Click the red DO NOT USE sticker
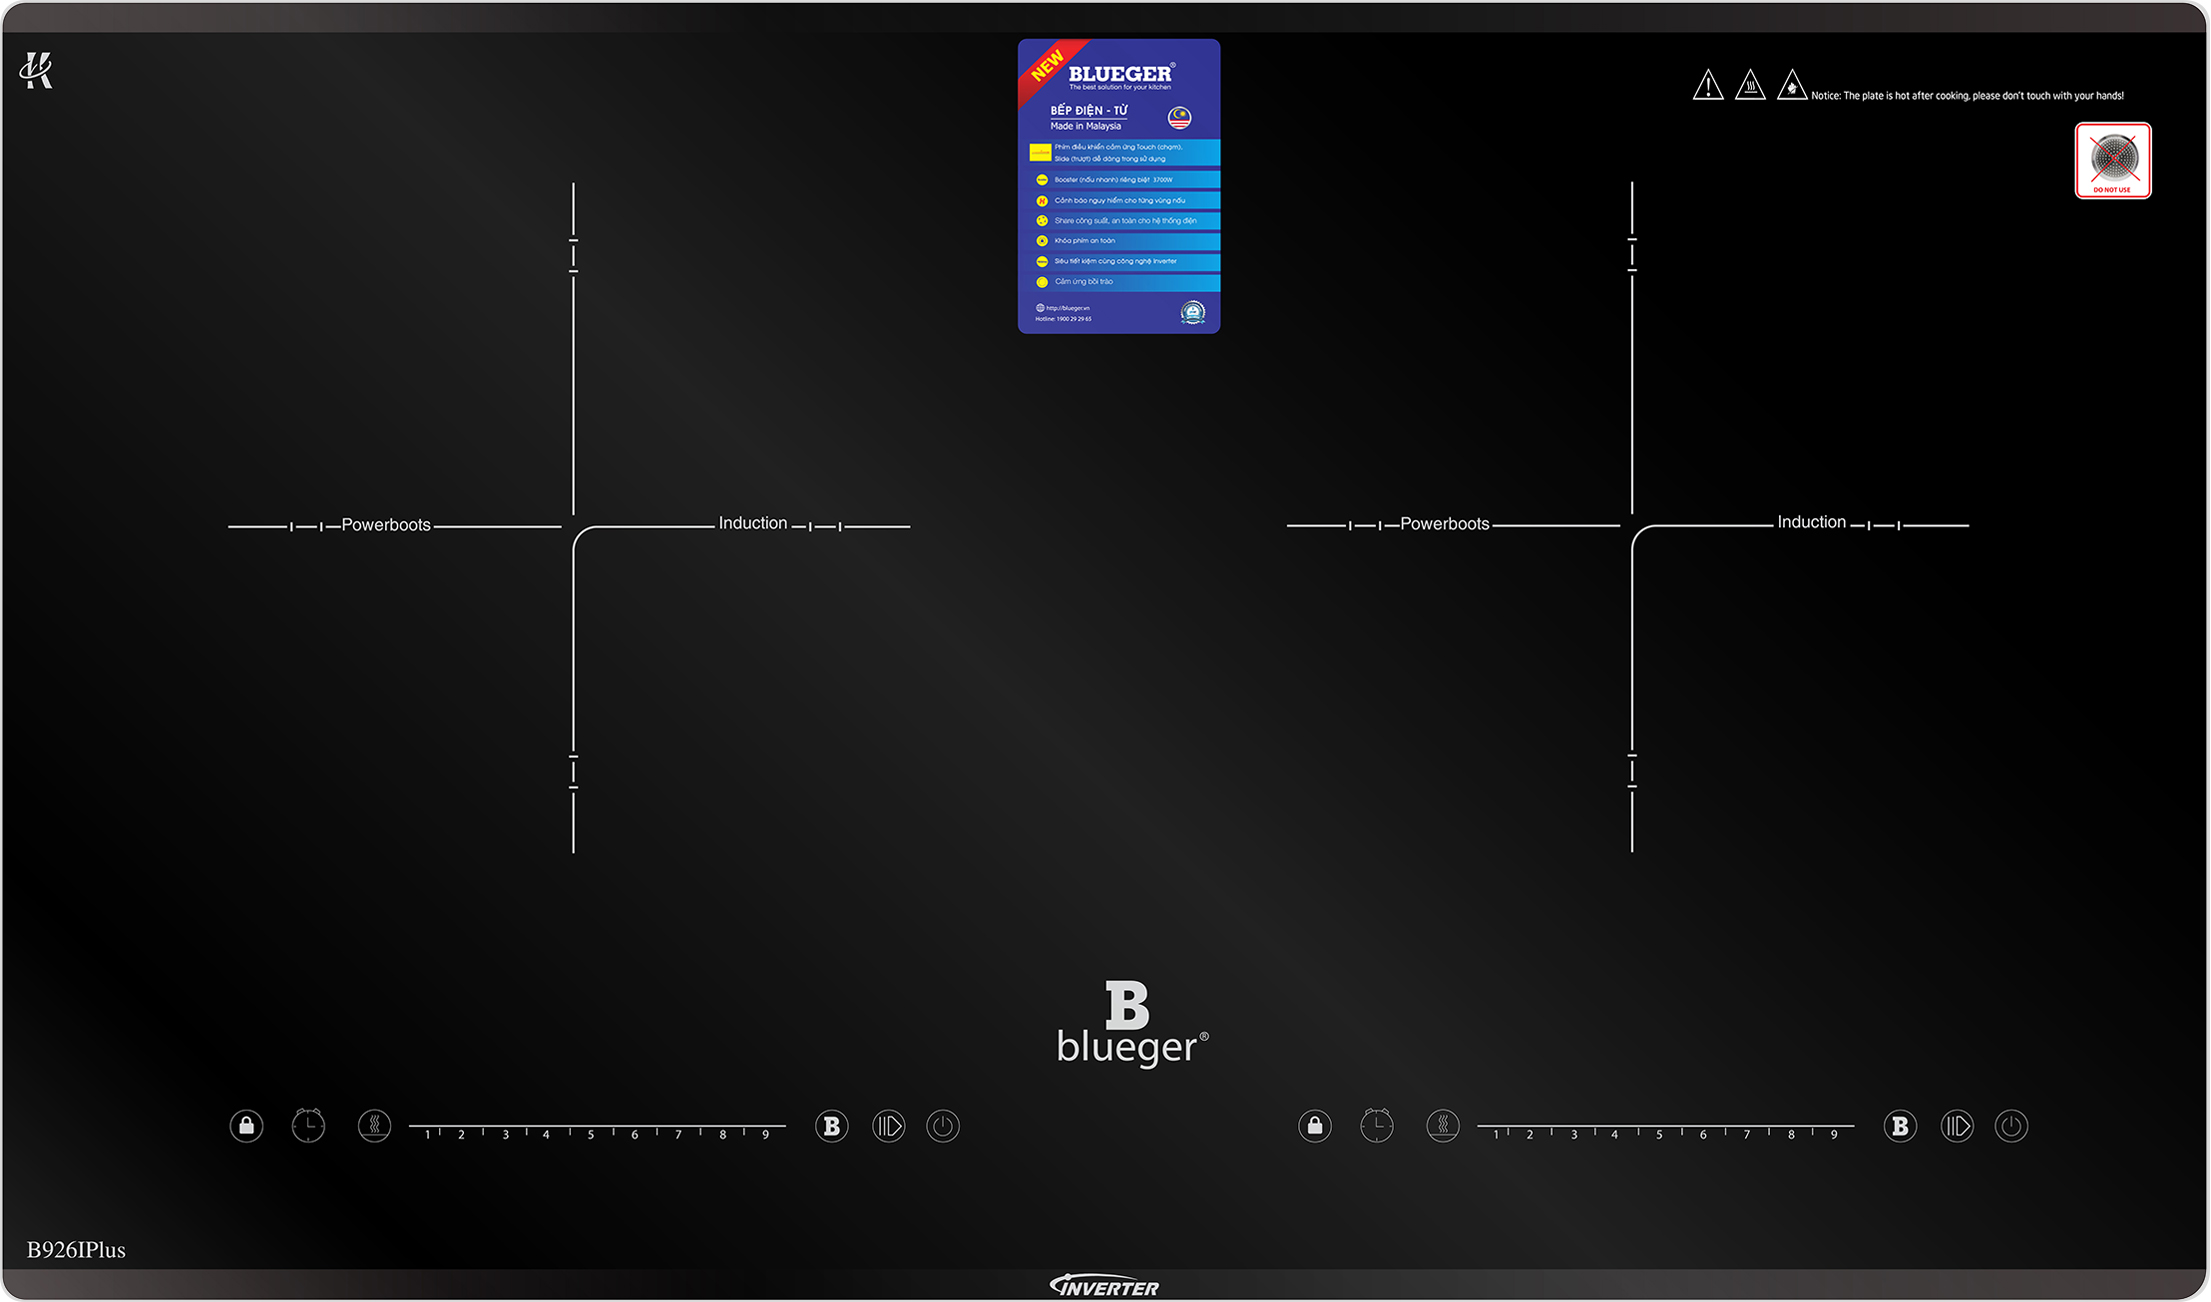 click(2113, 160)
